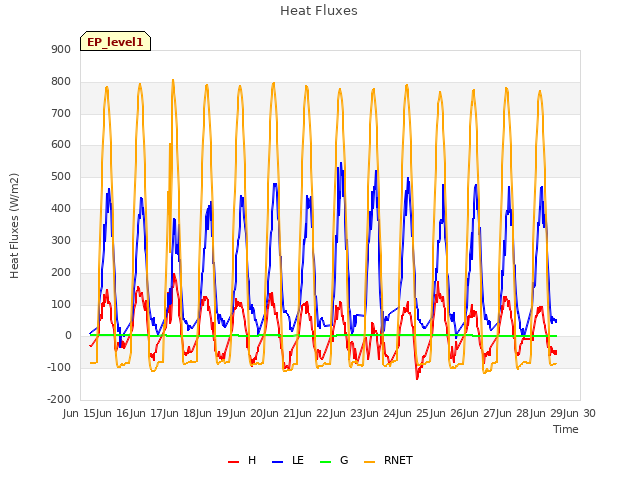Viewport: 640px width, 480px height.
Task: Click the Jun 23 x-axis date label
Action: click(344, 413)
